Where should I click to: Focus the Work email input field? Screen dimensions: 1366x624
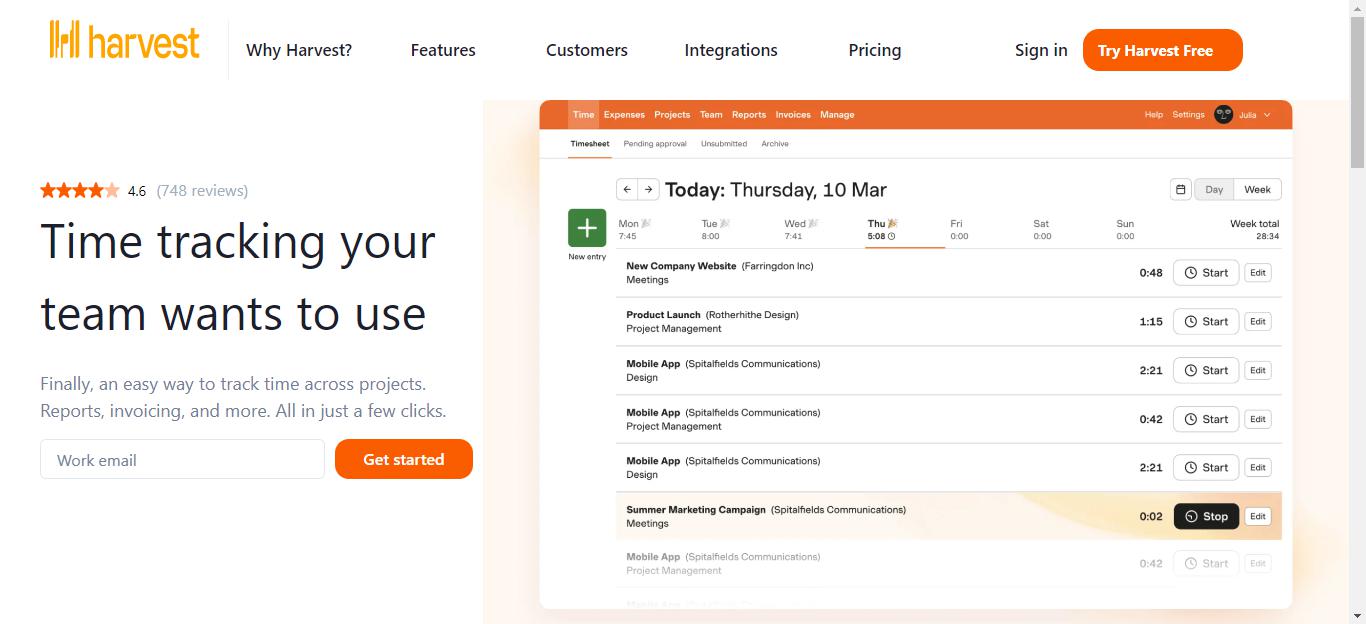[x=182, y=460]
